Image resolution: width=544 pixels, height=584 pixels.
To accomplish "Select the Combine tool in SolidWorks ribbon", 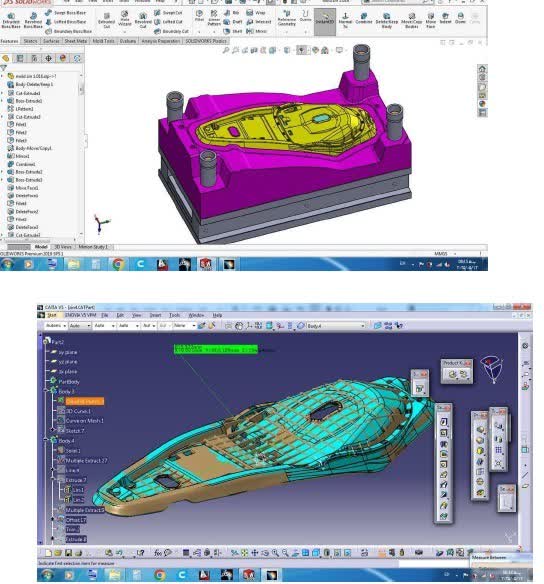I will point(364,18).
